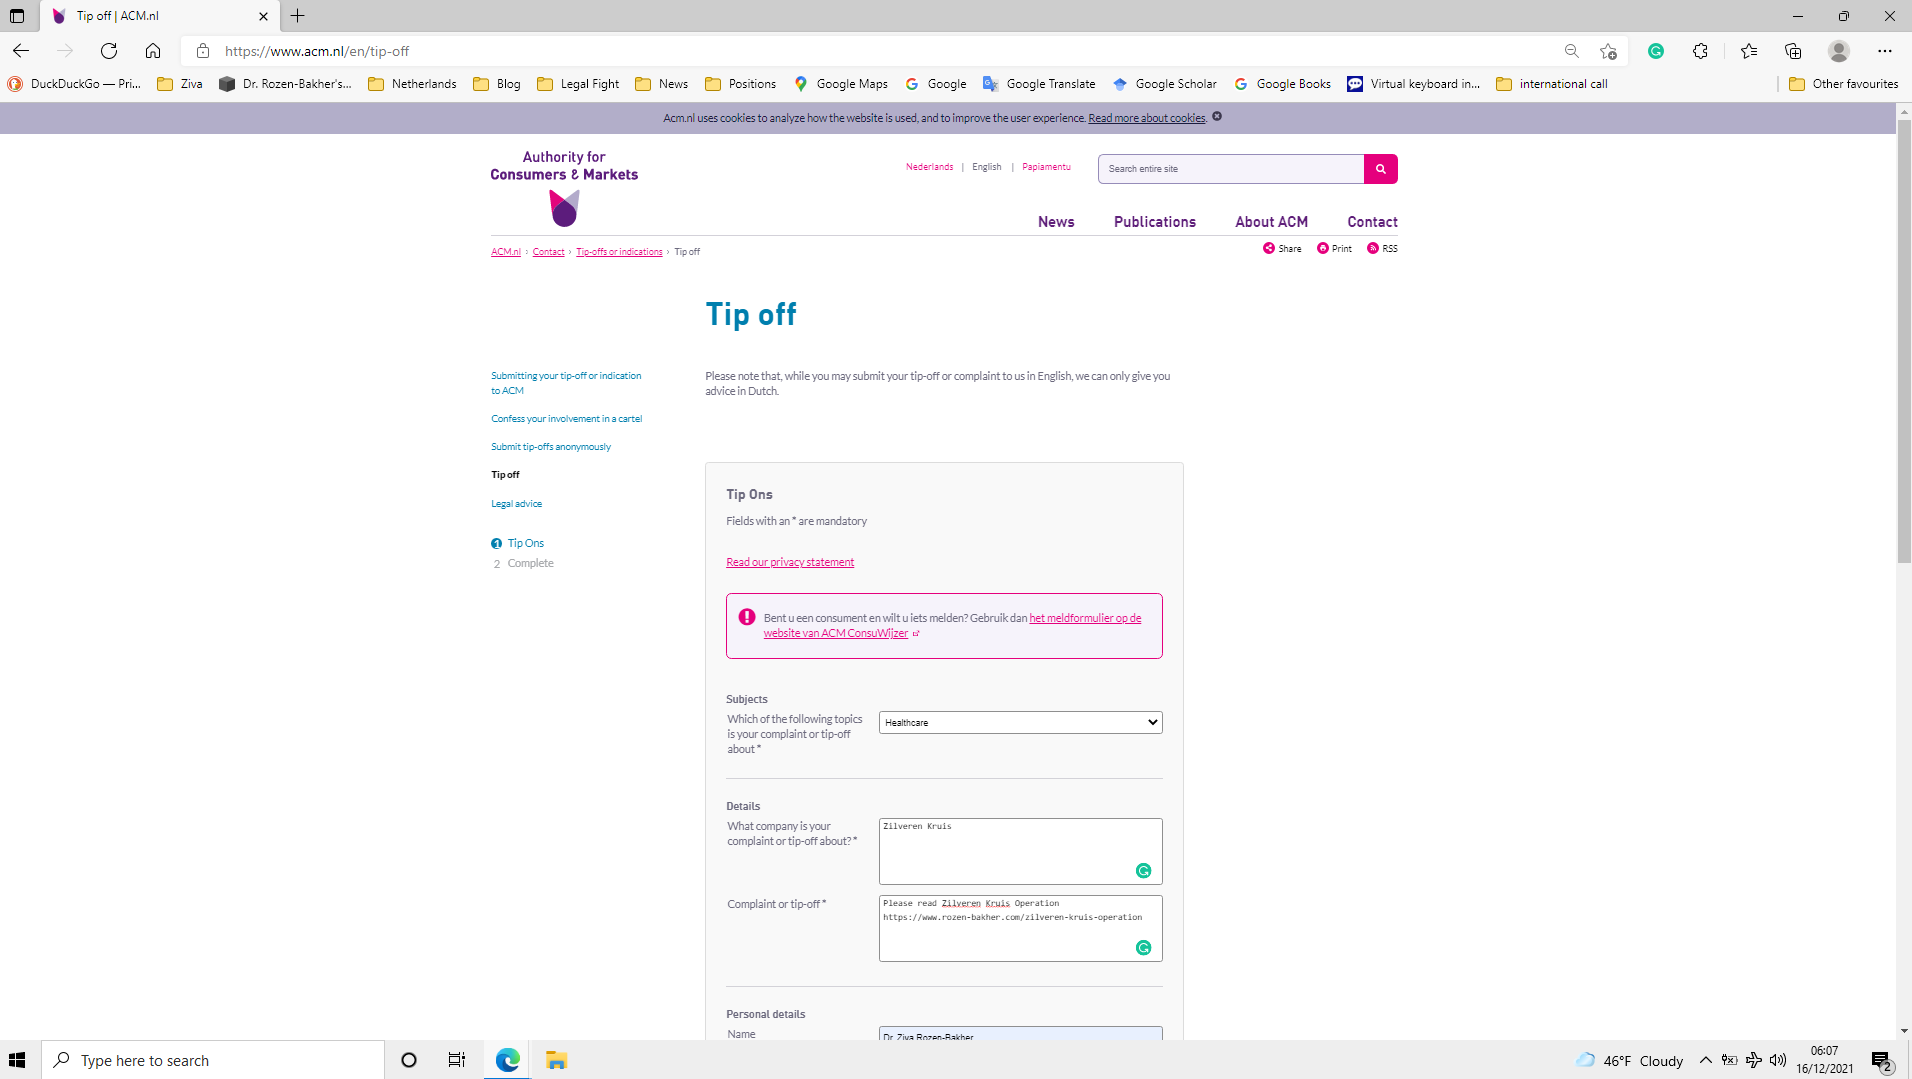The image size is (1912, 1079).
Task: Open the Positions bookmarks folder
Action: click(740, 84)
